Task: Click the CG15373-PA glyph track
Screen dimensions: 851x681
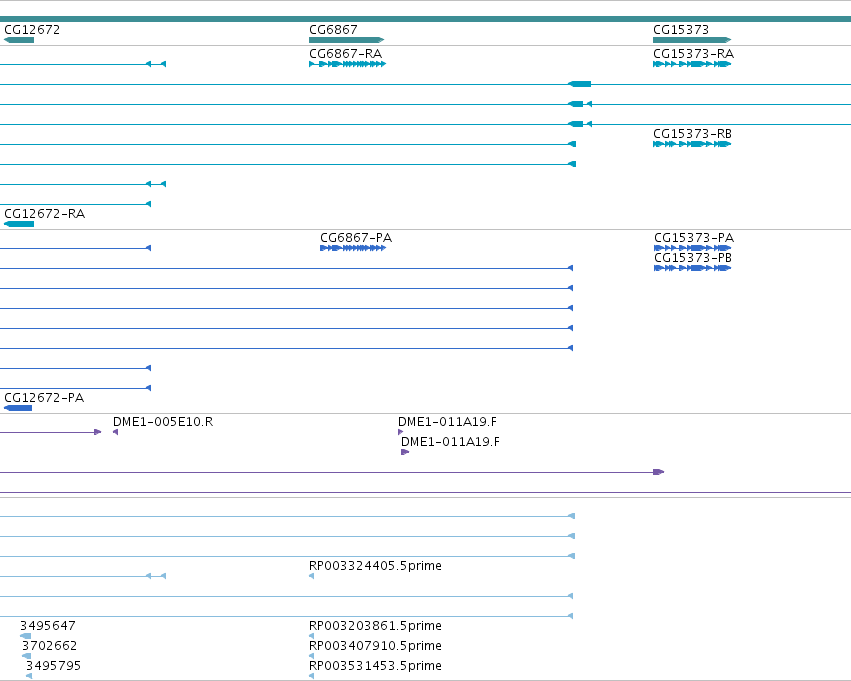Action: point(693,248)
